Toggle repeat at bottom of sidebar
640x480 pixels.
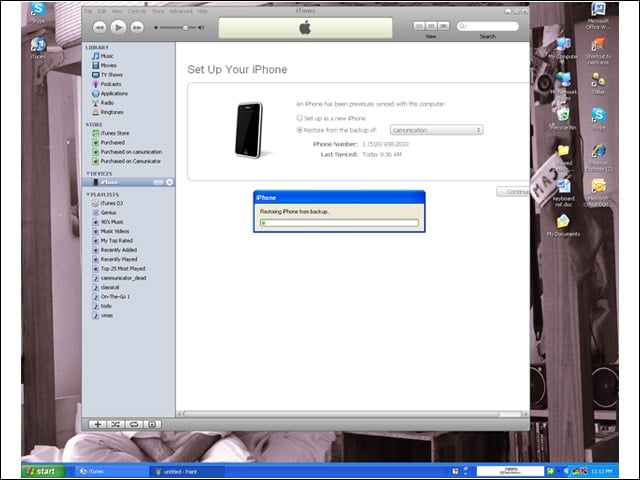133,424
